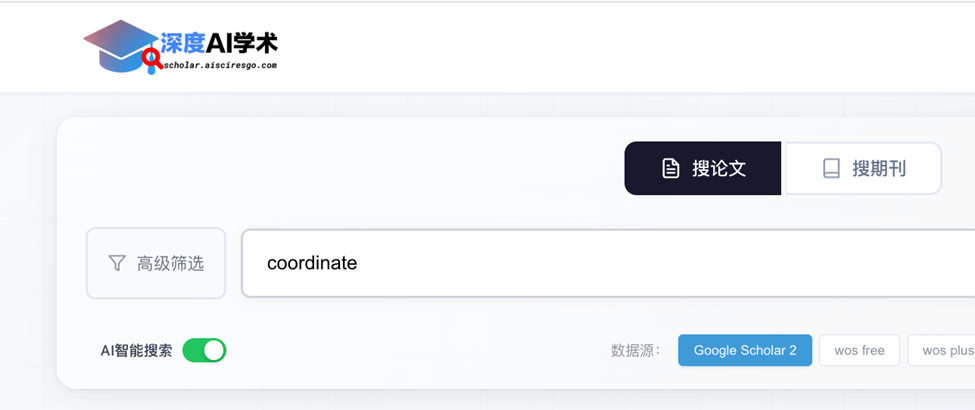
Task: Click the AI智能搜索 label text
Action: [136, 350]
